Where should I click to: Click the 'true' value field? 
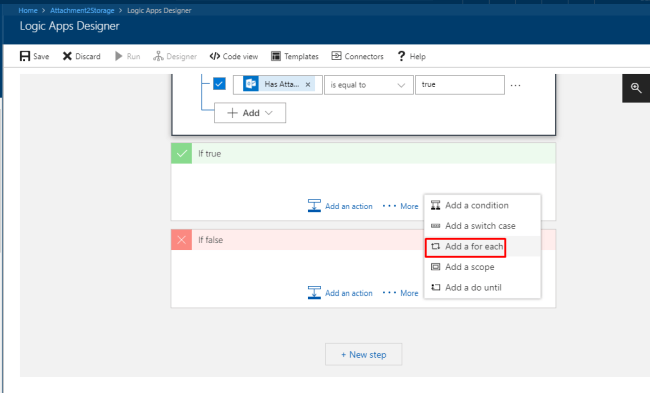pos(460,85)
